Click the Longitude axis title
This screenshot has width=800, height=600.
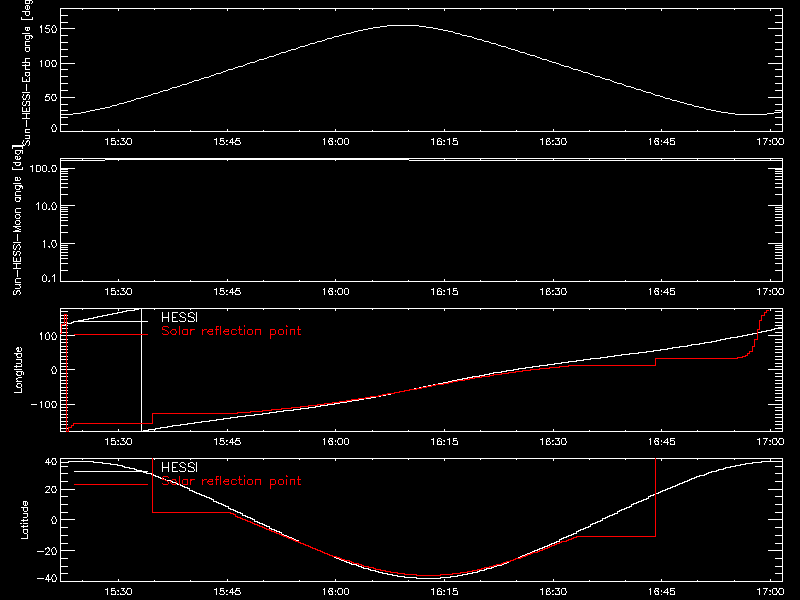tap(18, 370)
